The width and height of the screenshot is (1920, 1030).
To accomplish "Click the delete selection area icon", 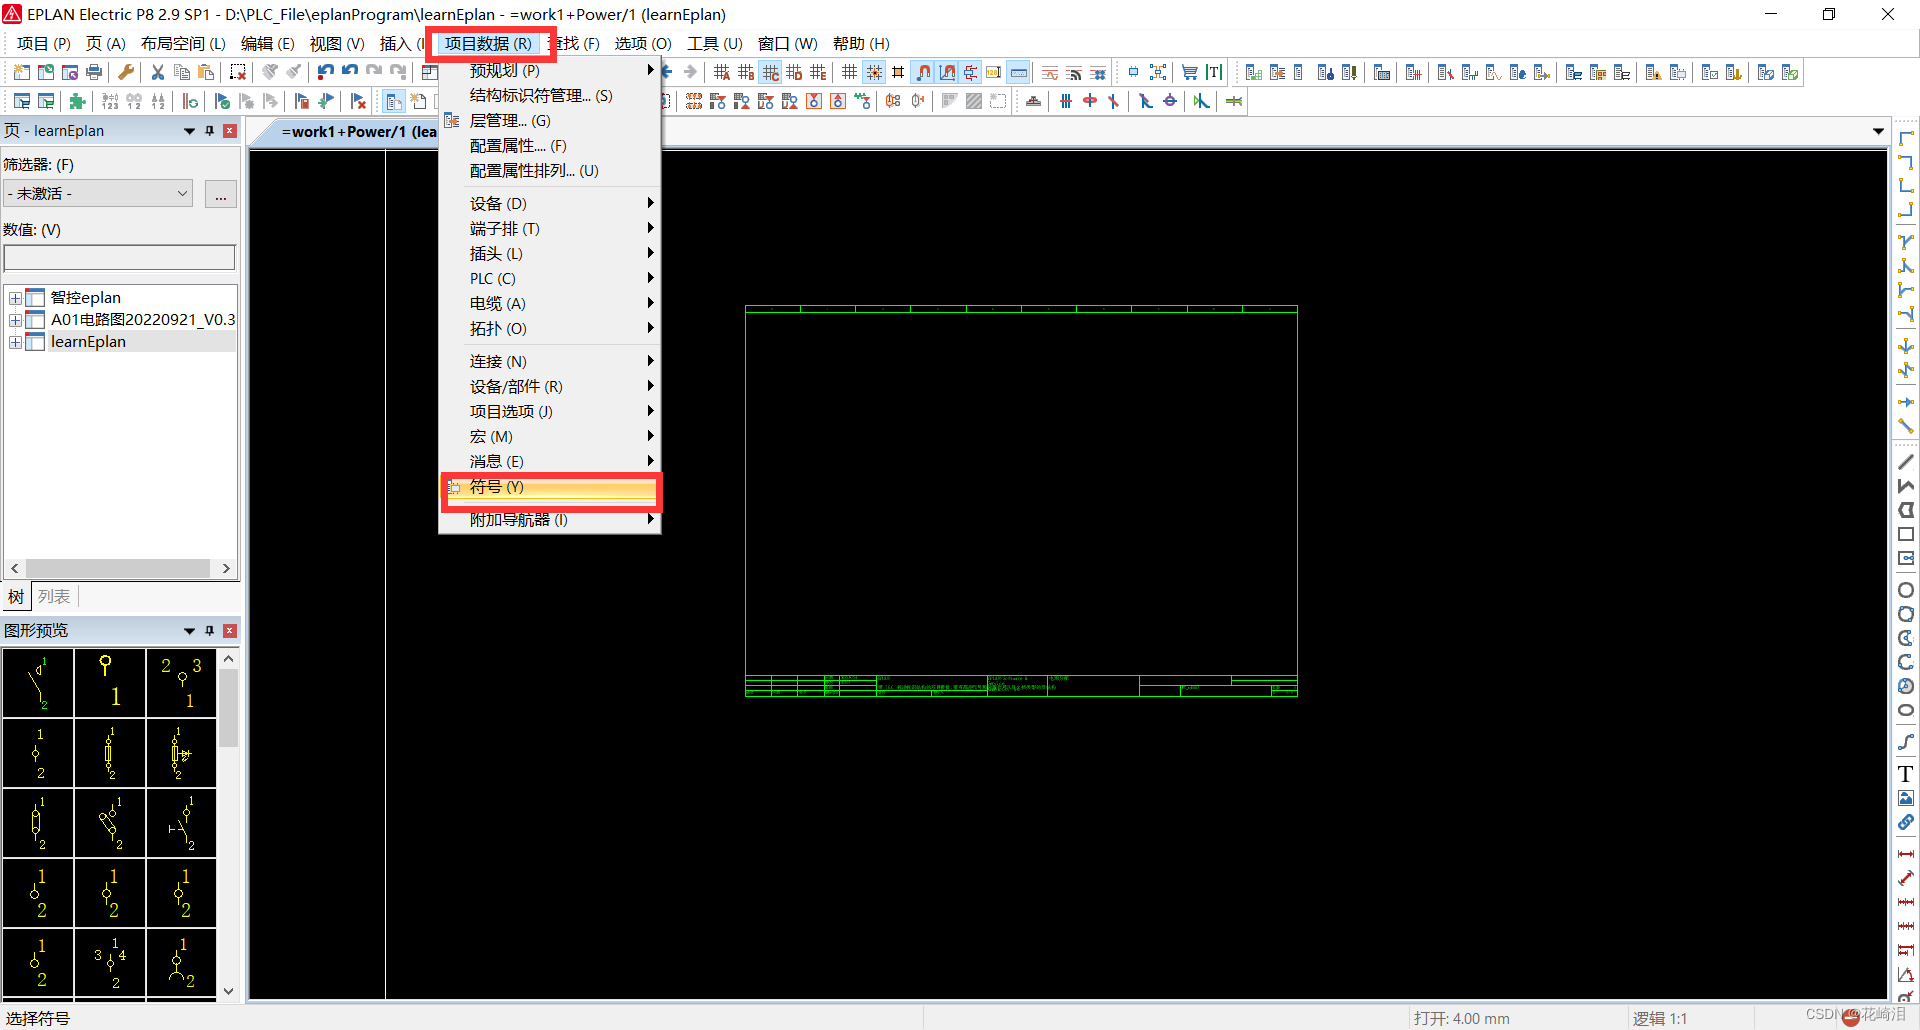I will [x=238, y=72].
